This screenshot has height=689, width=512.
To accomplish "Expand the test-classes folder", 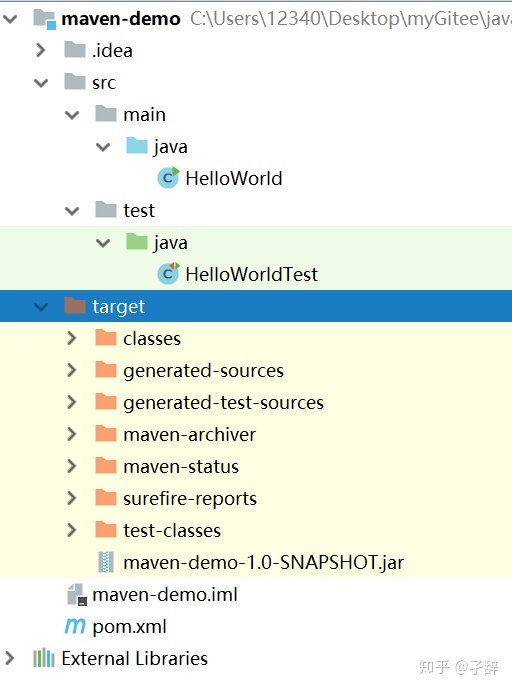I will pos(72,530).
